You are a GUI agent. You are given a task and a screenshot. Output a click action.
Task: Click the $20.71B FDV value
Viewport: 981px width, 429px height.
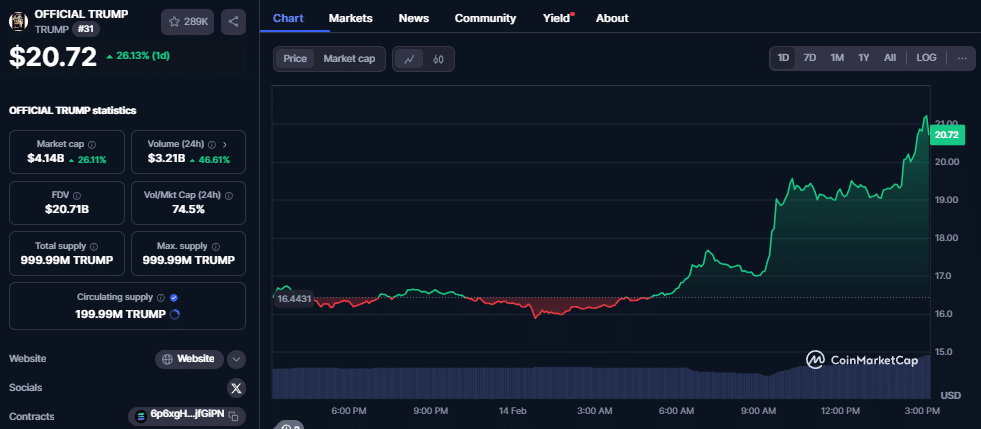pyautogui.click(x=67, y=209)
